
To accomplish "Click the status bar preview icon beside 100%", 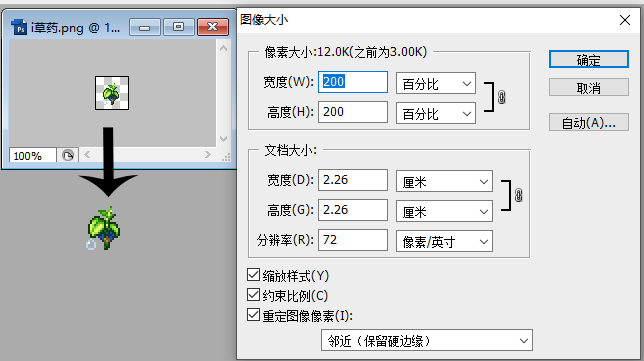I will pyautogui.click(x=67, y=155).
